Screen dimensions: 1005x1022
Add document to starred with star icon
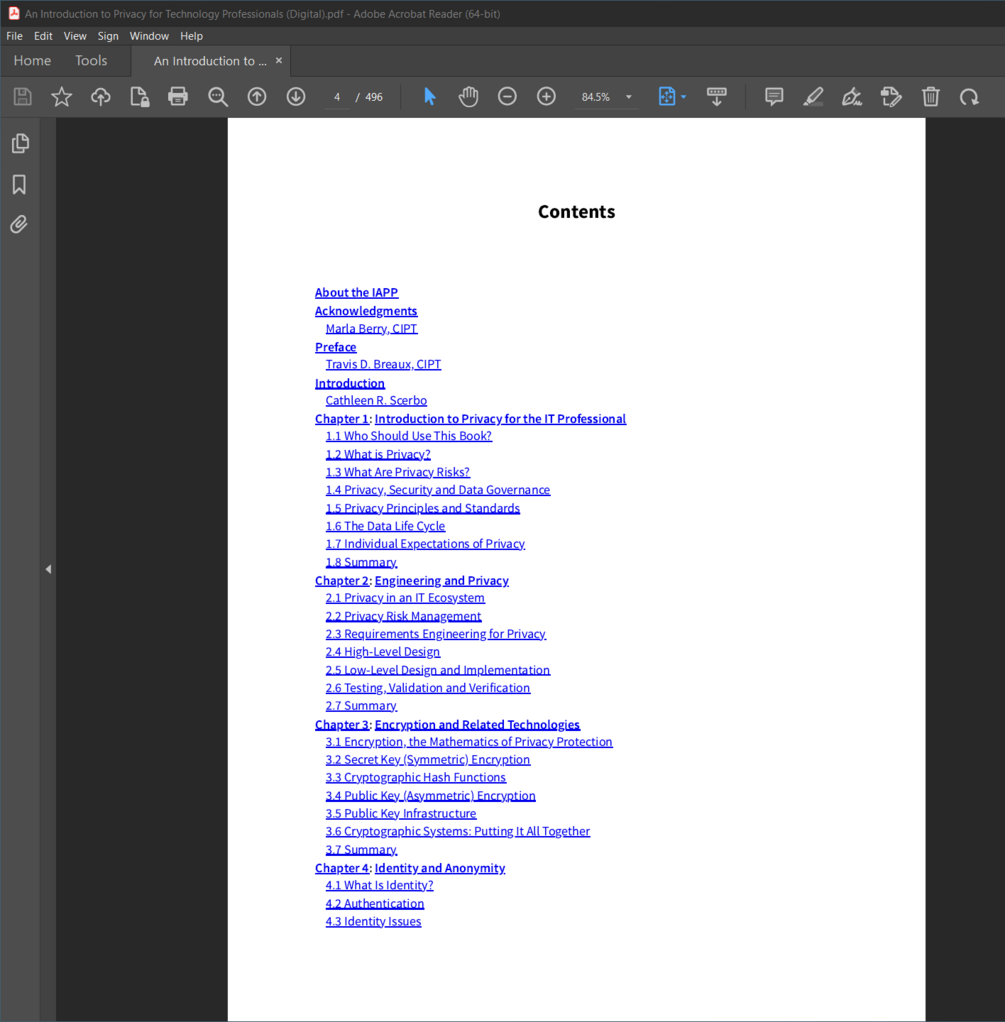62,97
